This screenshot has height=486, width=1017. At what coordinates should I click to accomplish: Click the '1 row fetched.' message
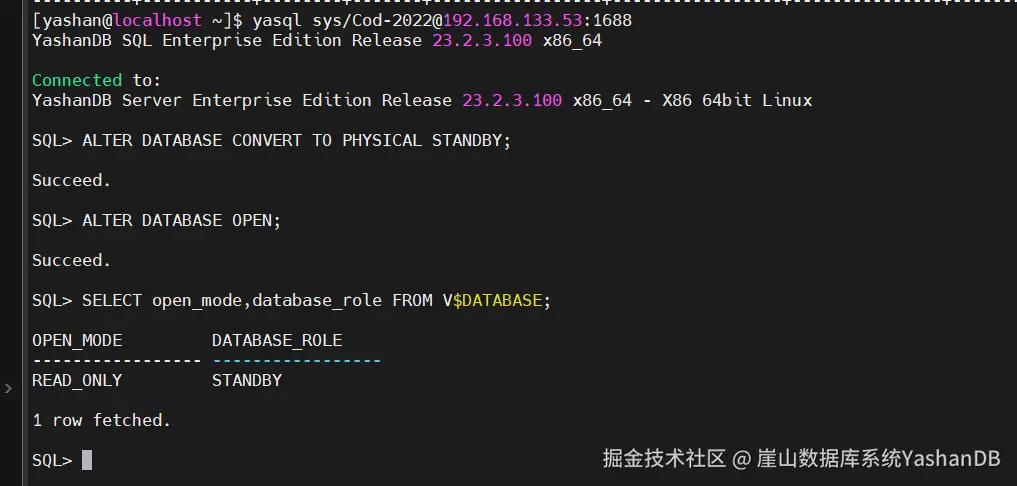click(x=102, y=420)
